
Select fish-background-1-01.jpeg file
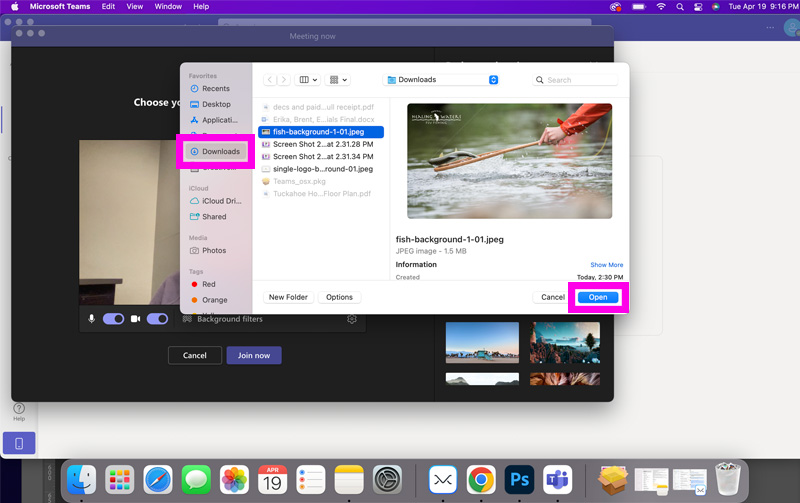coord(321,132)
